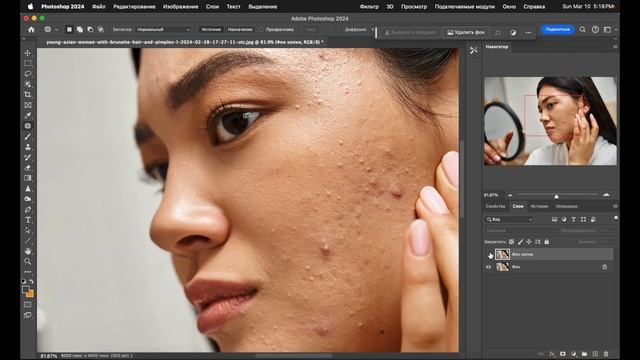Image resolution: width=640 pixels, height=360 pixels.
Task: Click the foreground color swatch
Action: coord(26,289)
